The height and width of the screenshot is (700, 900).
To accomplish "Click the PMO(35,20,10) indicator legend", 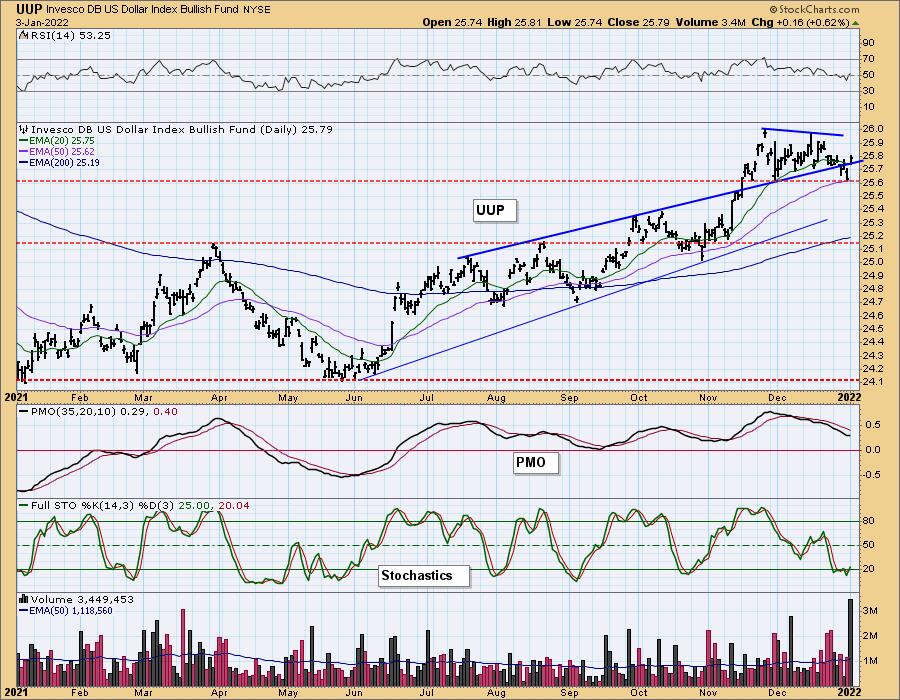I will (98, 412).
